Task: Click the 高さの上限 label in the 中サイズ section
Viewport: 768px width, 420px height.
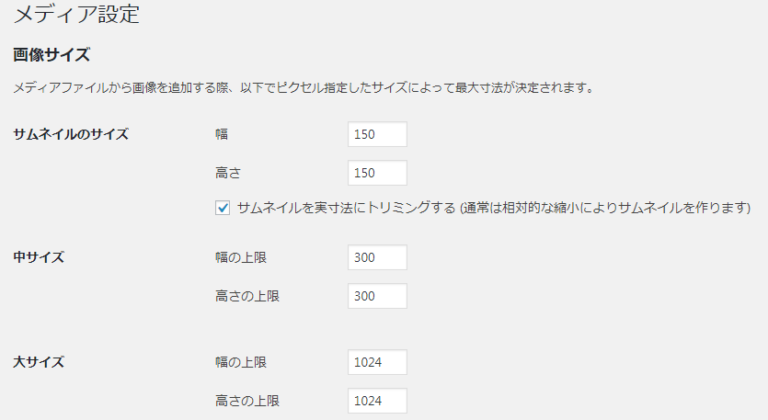Action: click(248, 296)
